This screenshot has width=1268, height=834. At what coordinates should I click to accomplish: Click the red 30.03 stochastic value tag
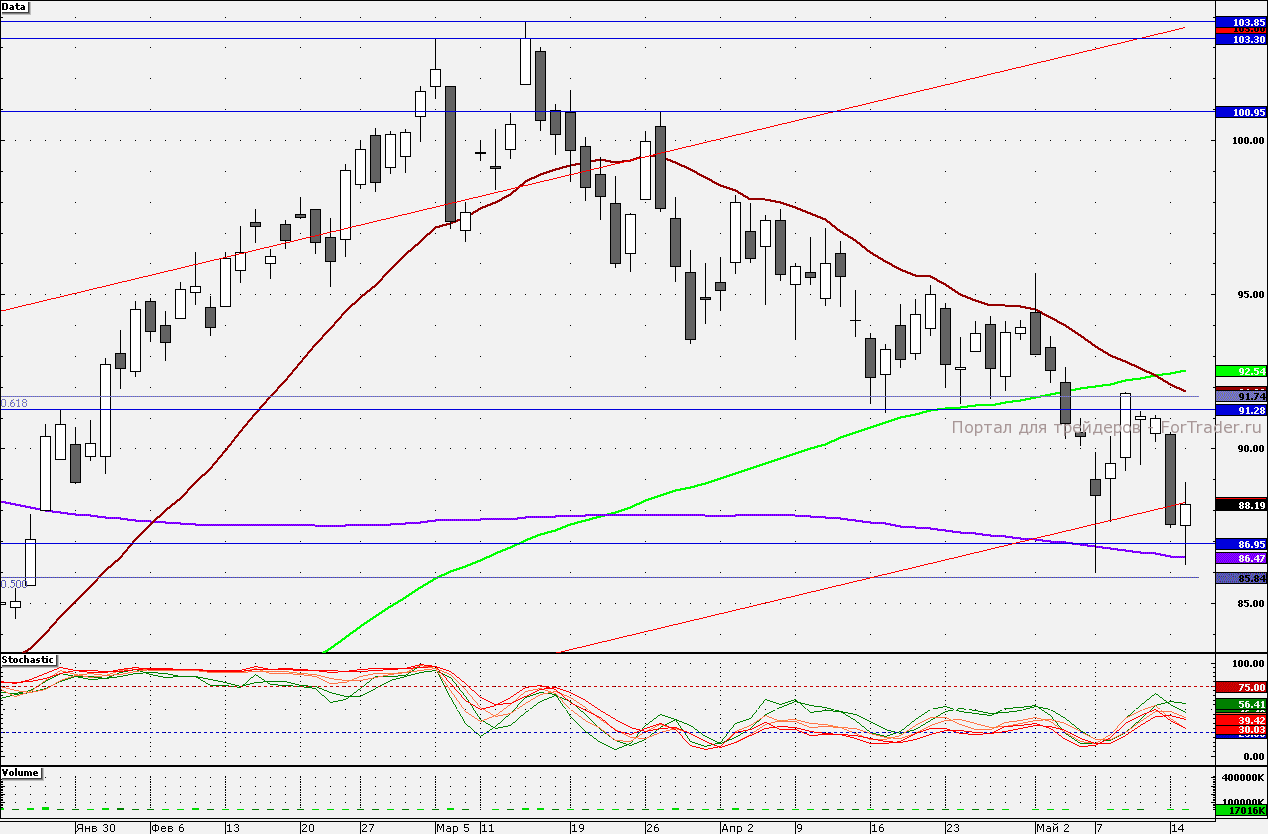[x=1240, y=731]
